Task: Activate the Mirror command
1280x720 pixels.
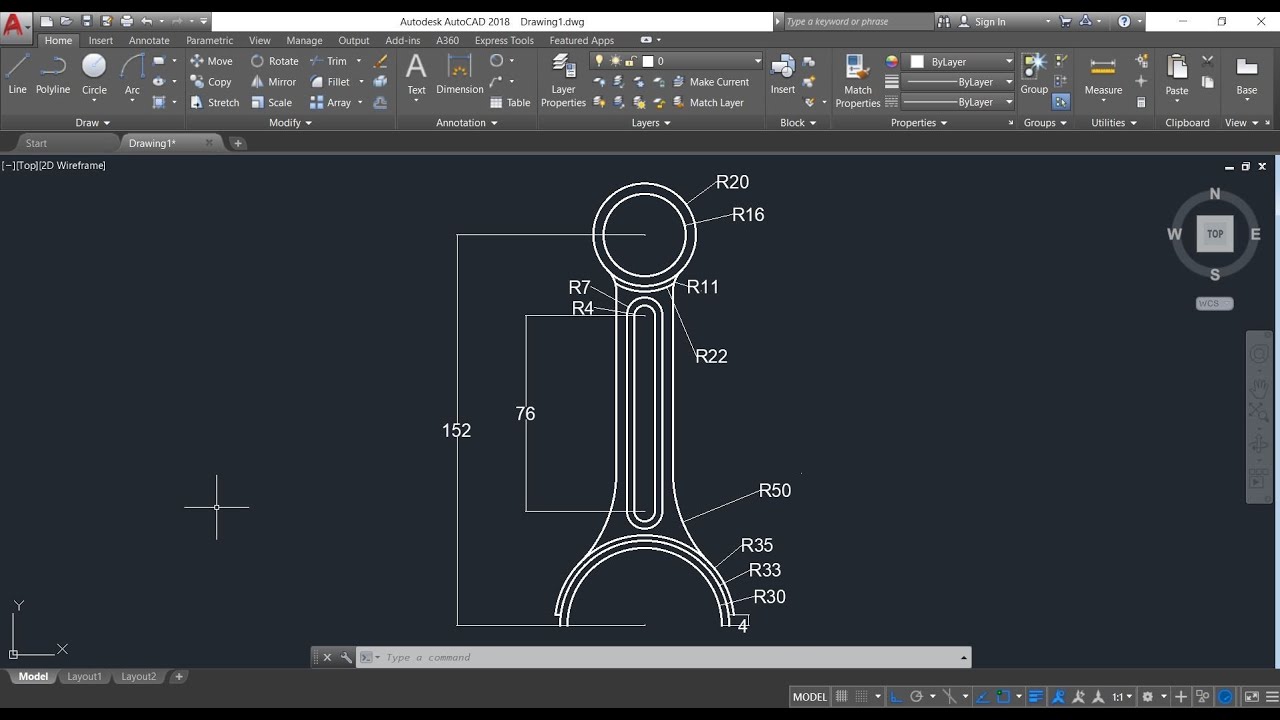Action: [x=274, y=82]
